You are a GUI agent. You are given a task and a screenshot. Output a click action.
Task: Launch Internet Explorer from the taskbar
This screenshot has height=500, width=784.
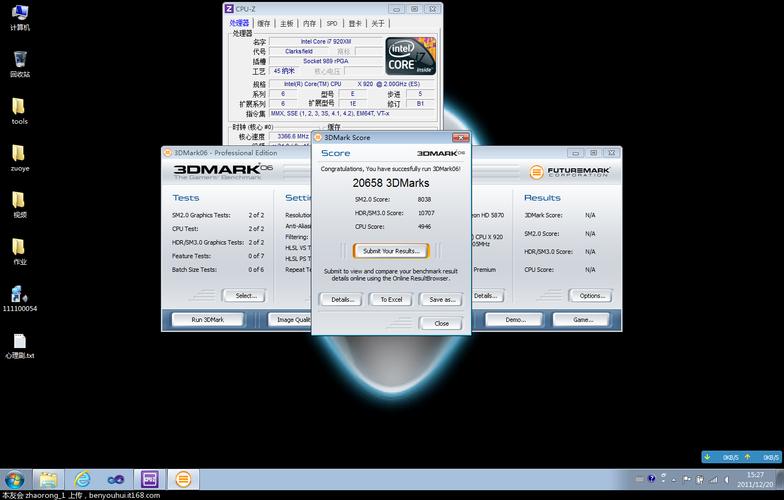(x=82, y=480)
